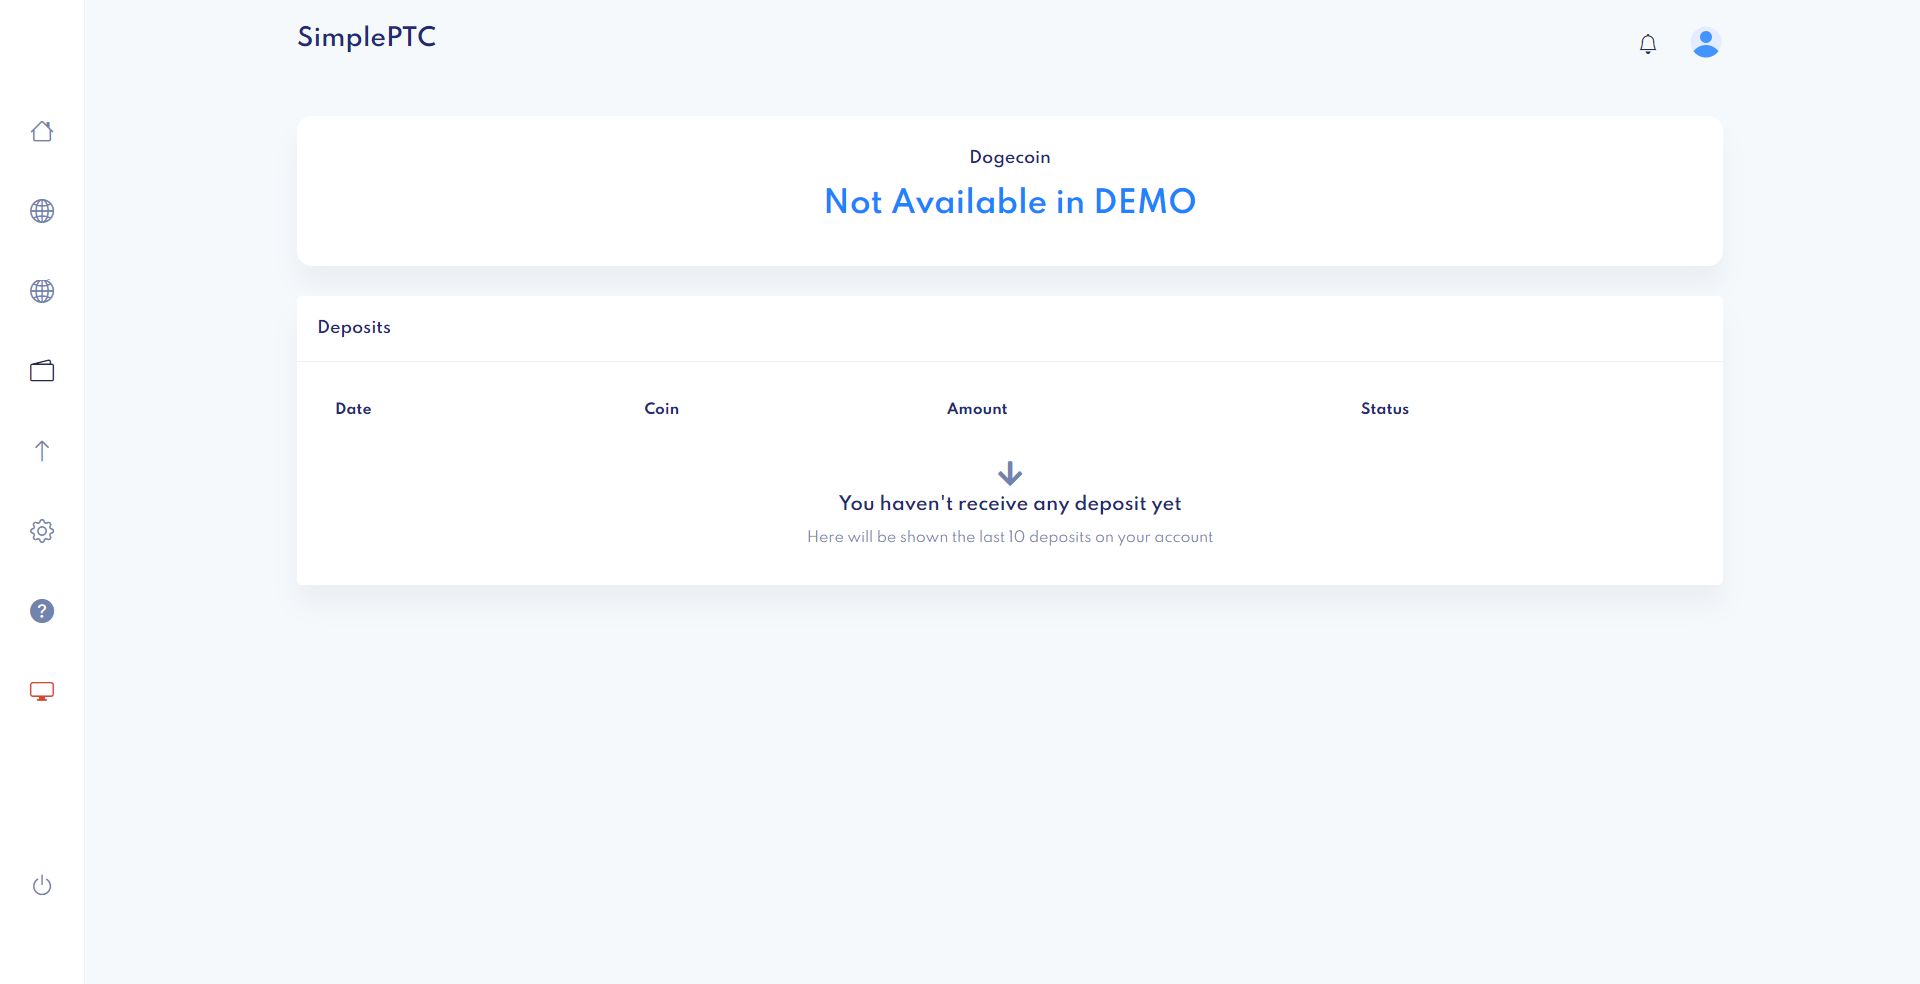Screen dimensions: 1920x984
Task: Click the Dogecoin label
Action: (1009, 157)
